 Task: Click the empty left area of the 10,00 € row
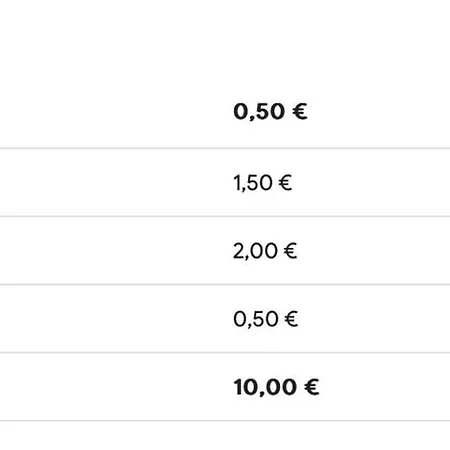[x=113, y=387]
